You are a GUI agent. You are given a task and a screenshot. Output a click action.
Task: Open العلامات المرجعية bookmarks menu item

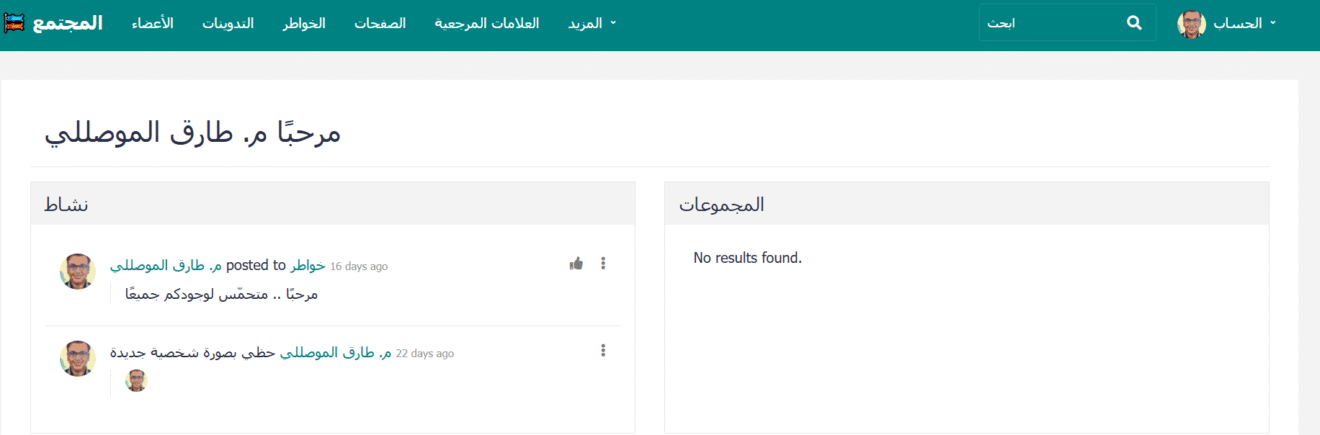pyautogui.click(x=487, y=23)
